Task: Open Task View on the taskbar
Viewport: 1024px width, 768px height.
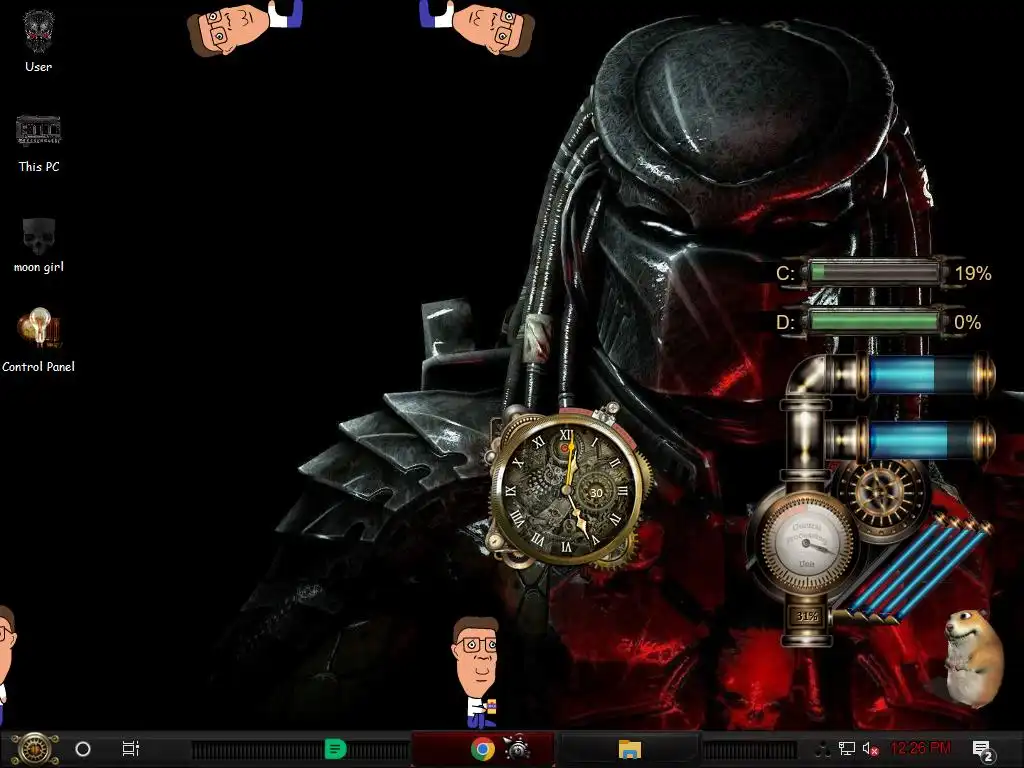Action: point(131,749)
